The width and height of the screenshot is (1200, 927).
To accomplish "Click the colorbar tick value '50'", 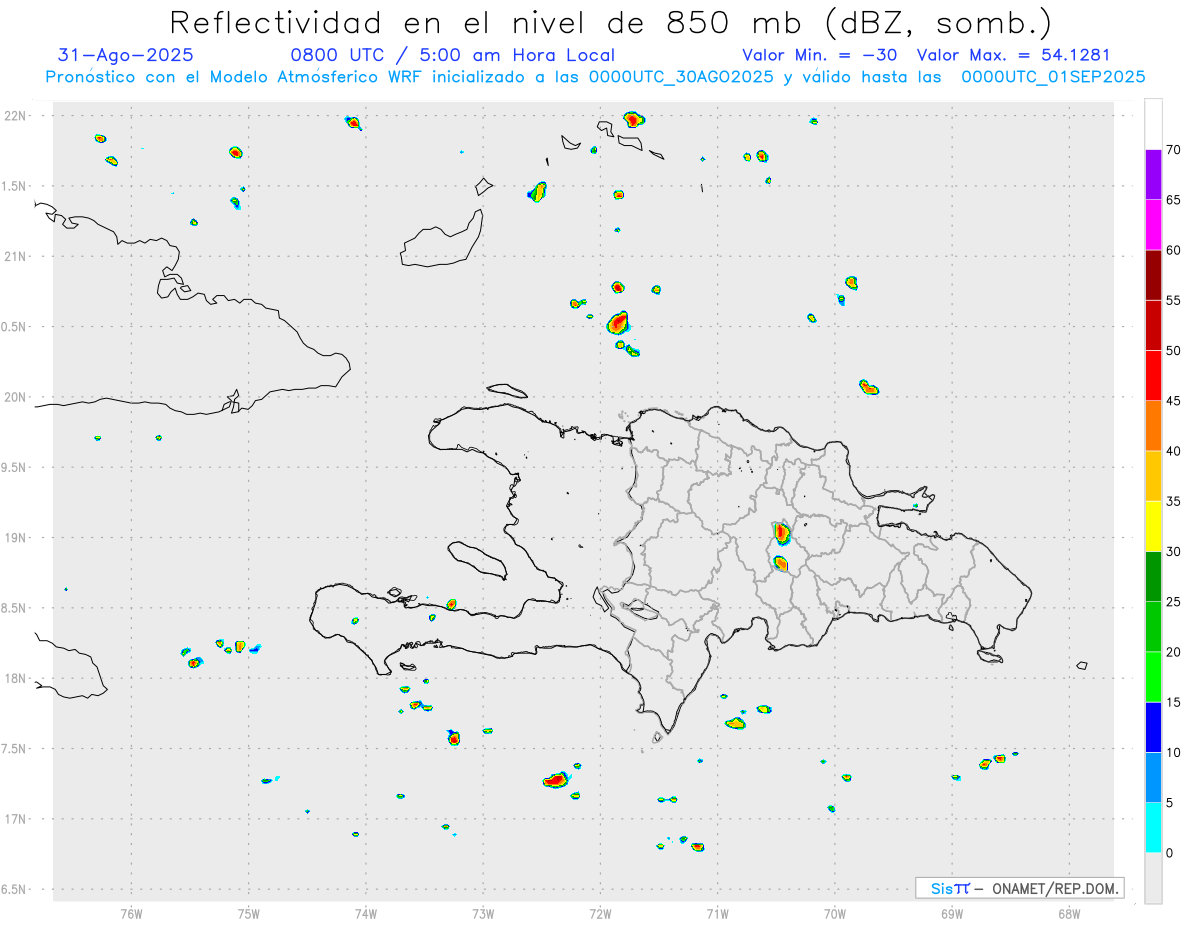I will point(1174,351).
